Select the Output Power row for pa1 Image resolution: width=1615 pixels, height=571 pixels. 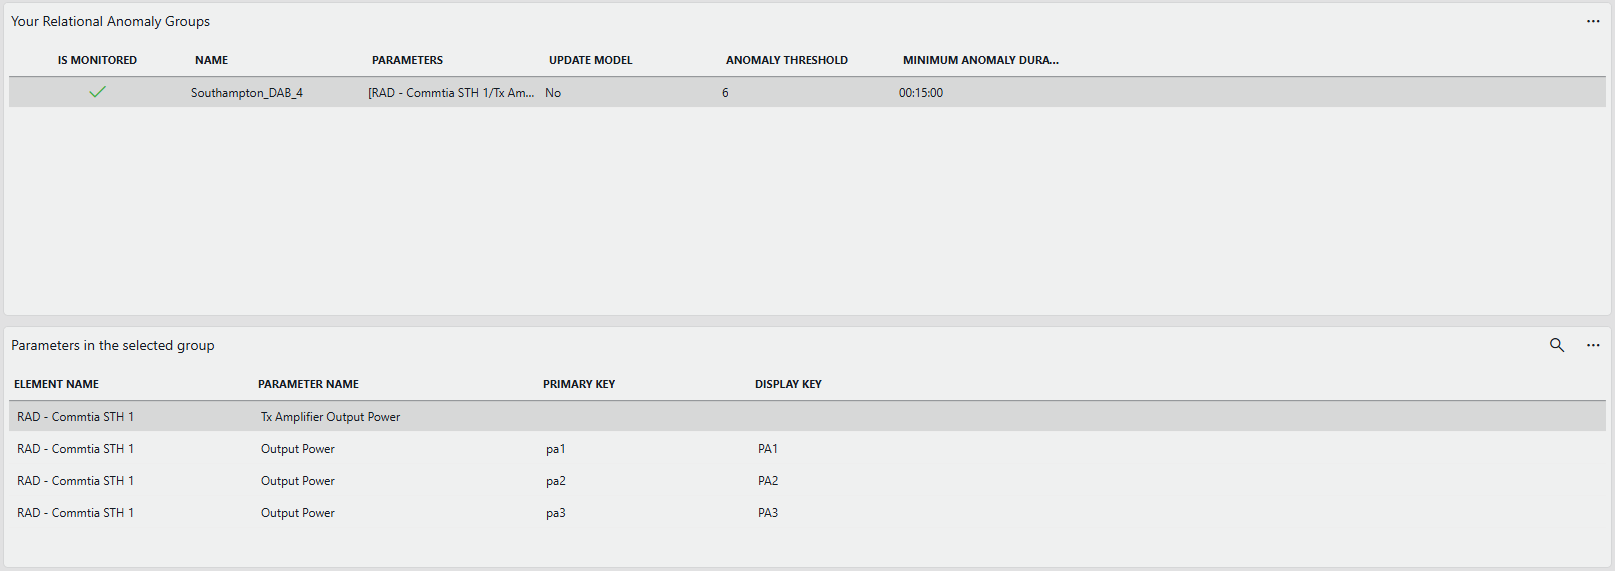[x=298, y=449]
